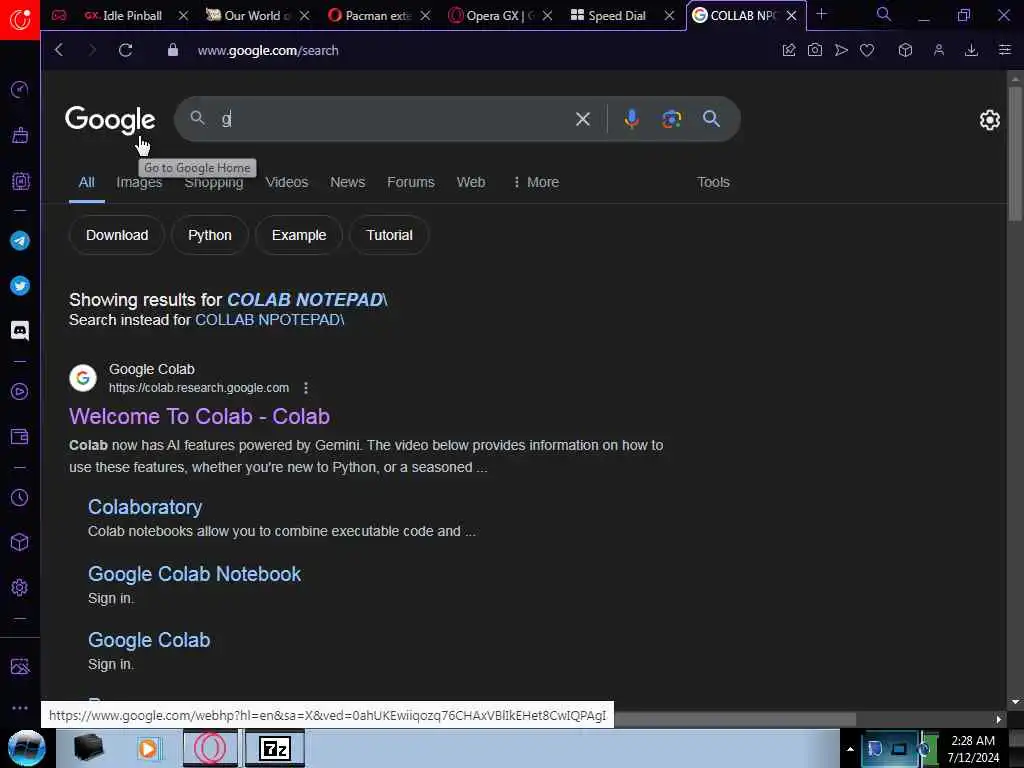1024x768 pixels.
Task: Open Discord from the sidebar
Action: pyautogui.click(x=20, y=330)
